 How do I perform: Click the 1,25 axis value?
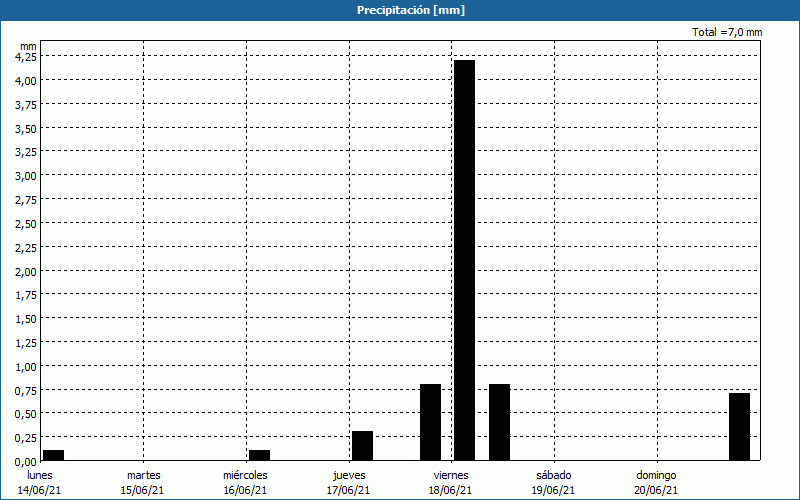(26, 343)
